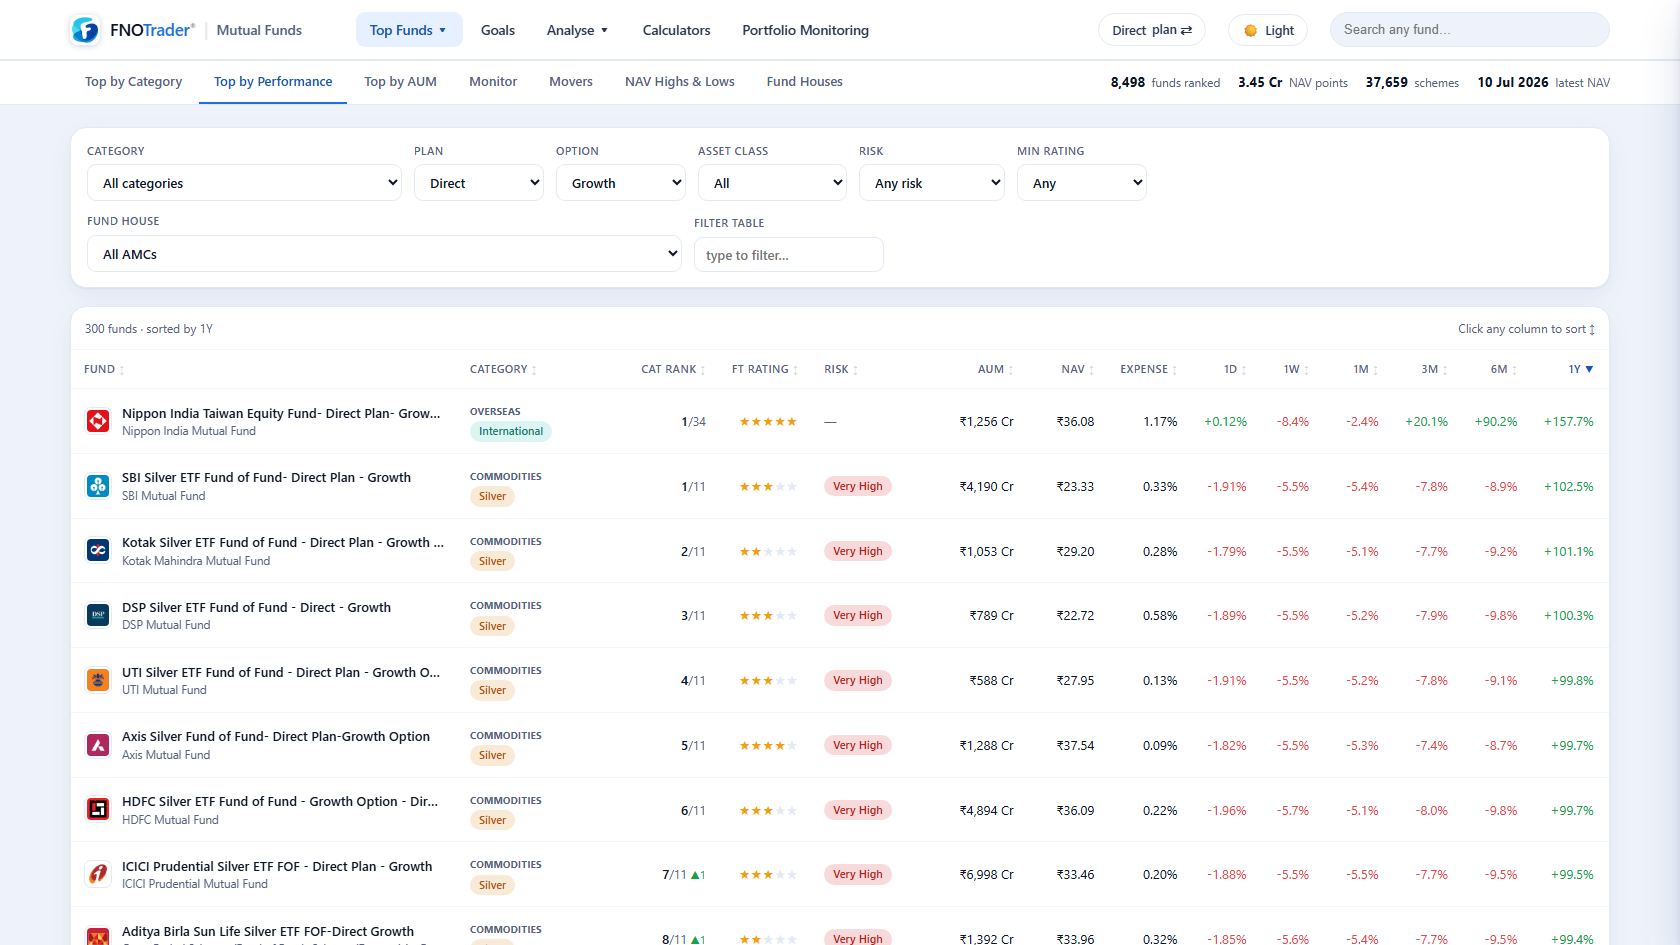
Task: Open Calculators in the navigation
Action: 676,30
